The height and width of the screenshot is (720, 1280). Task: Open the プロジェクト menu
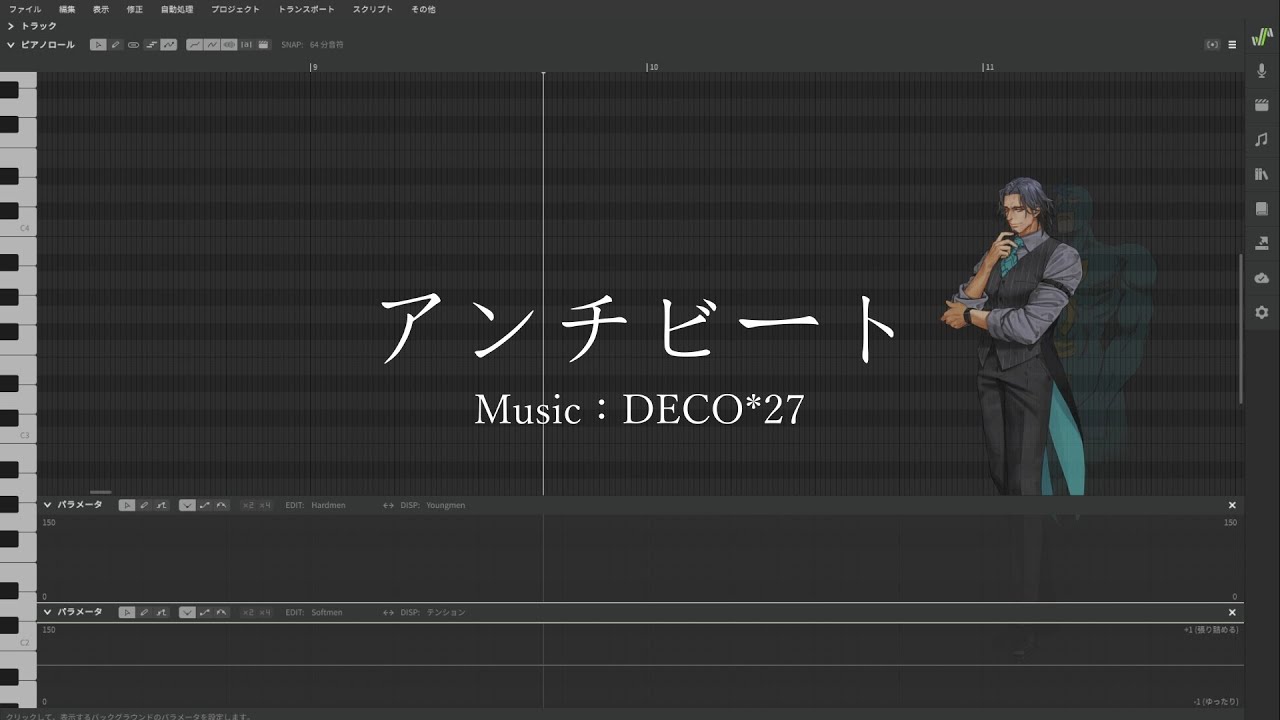[235, 9]
